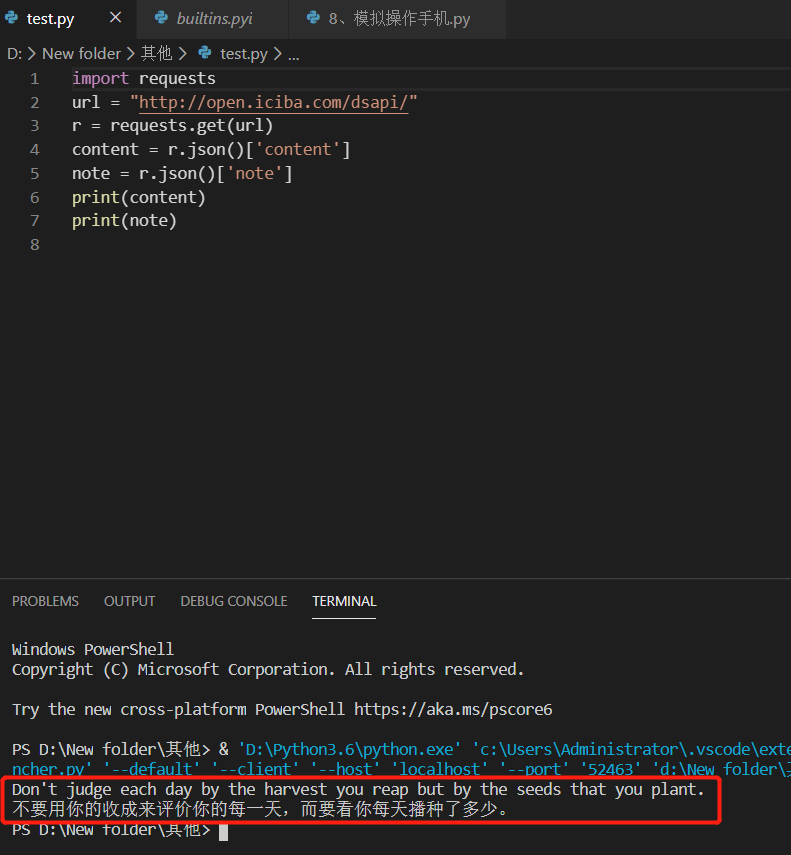Image resolution: width=791 pixels, height=855 pixels.
Task: Open the OUTPUT panel tab
Action: (x=129, y=601)
